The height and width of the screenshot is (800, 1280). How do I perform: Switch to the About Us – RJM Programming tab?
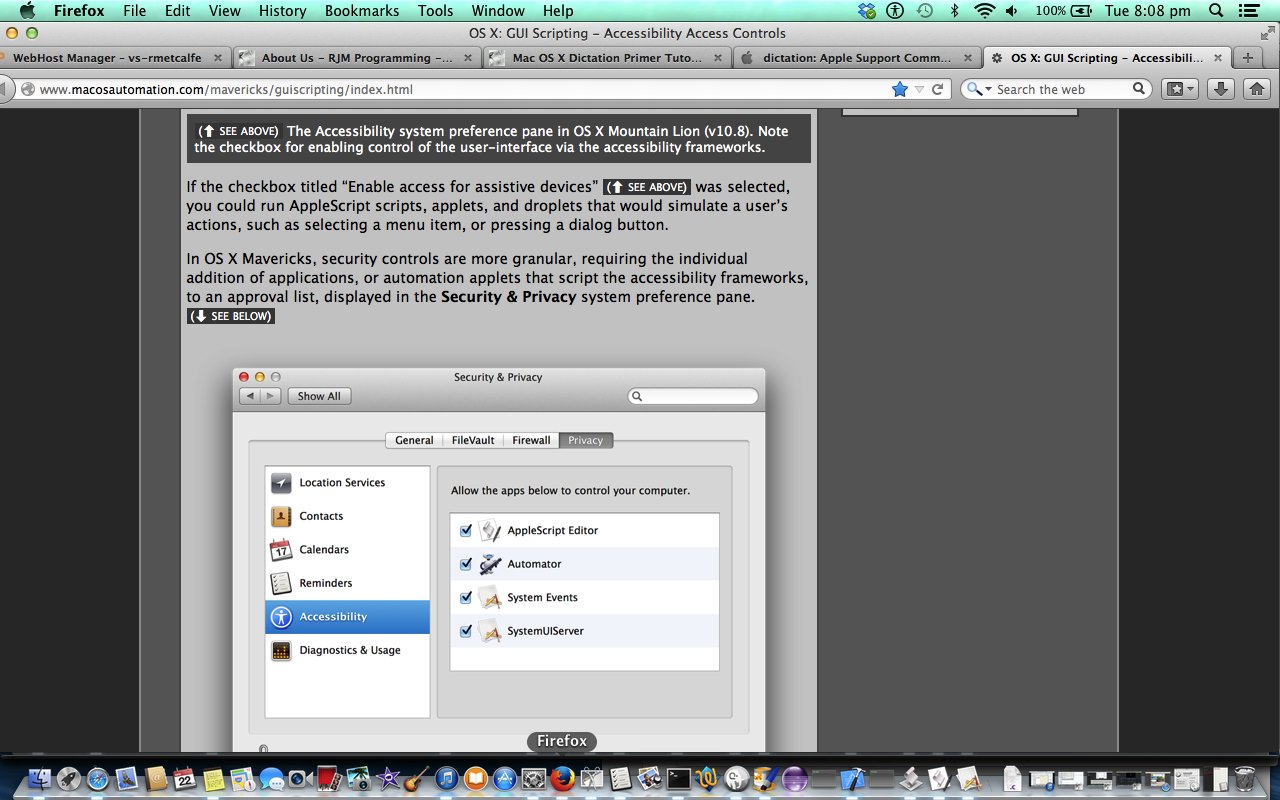click(358, 58)
